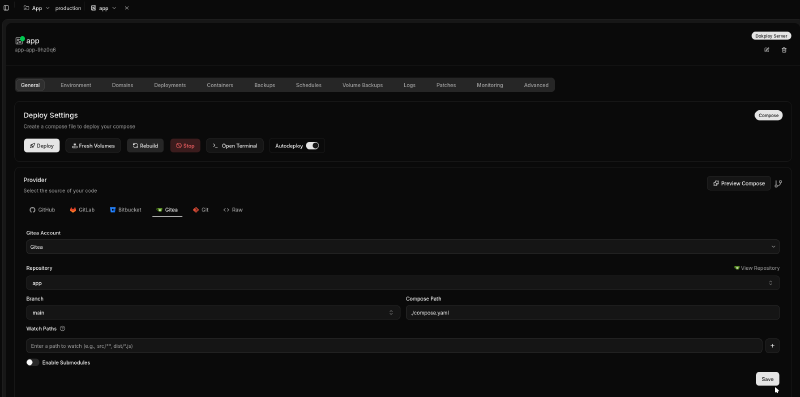Open the Branch selector
This screenshot has width=800, height=397.
coord(213,312)
